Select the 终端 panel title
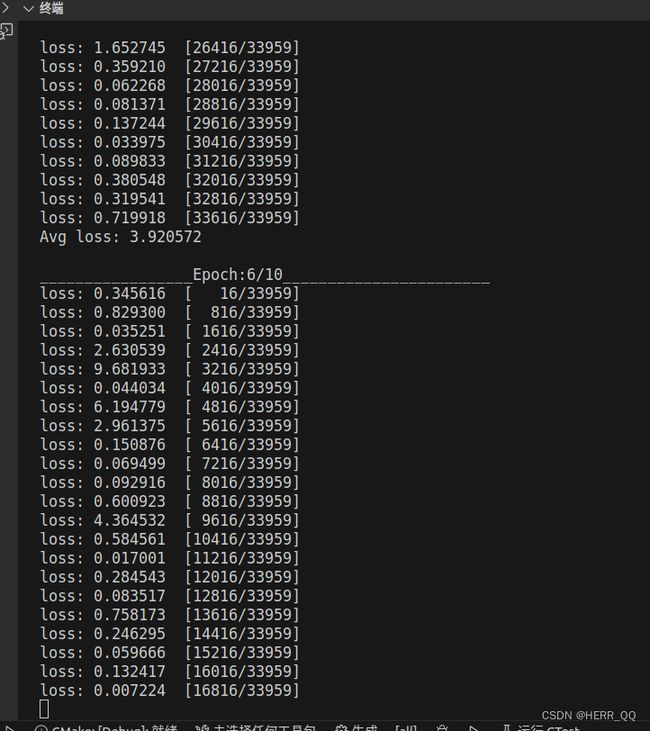Viewport: 650px width, 731px height. point(51,8)
